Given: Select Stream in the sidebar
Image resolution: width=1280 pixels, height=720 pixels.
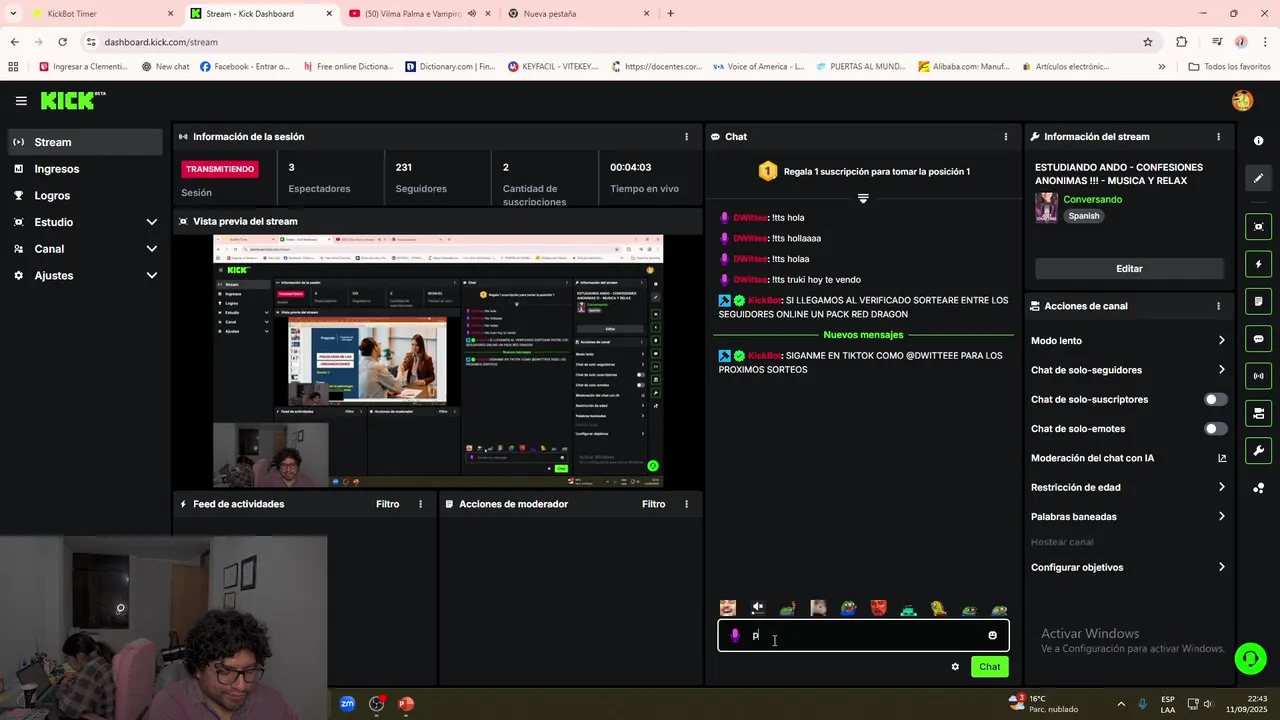Looking at the screenshot, I should click(85, 142).
